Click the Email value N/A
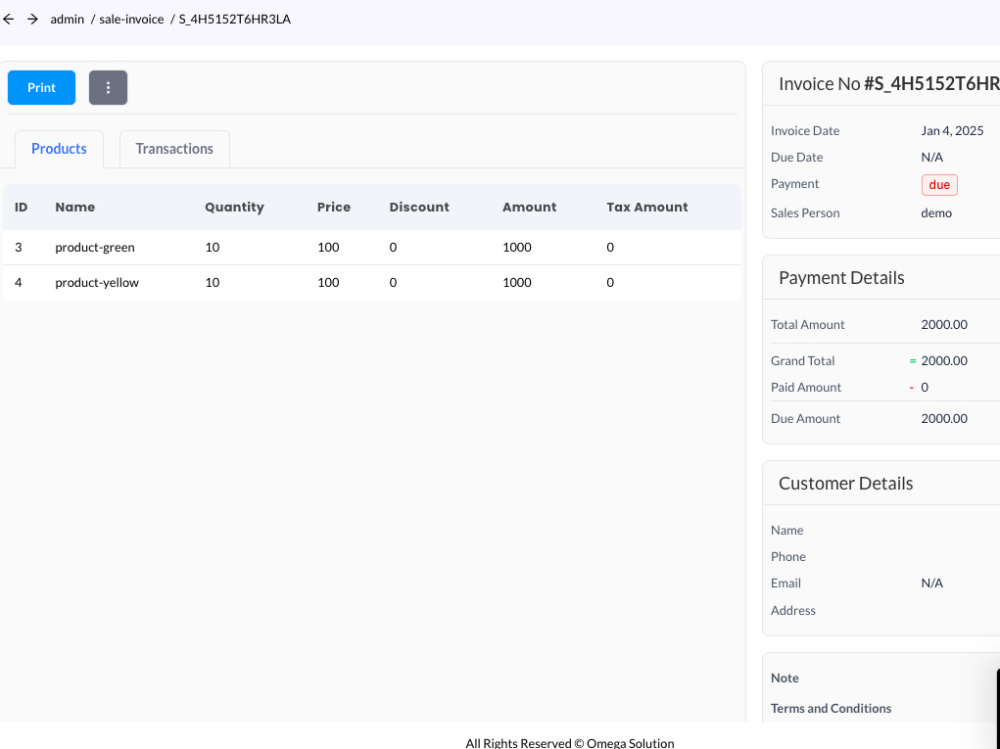 932,582
